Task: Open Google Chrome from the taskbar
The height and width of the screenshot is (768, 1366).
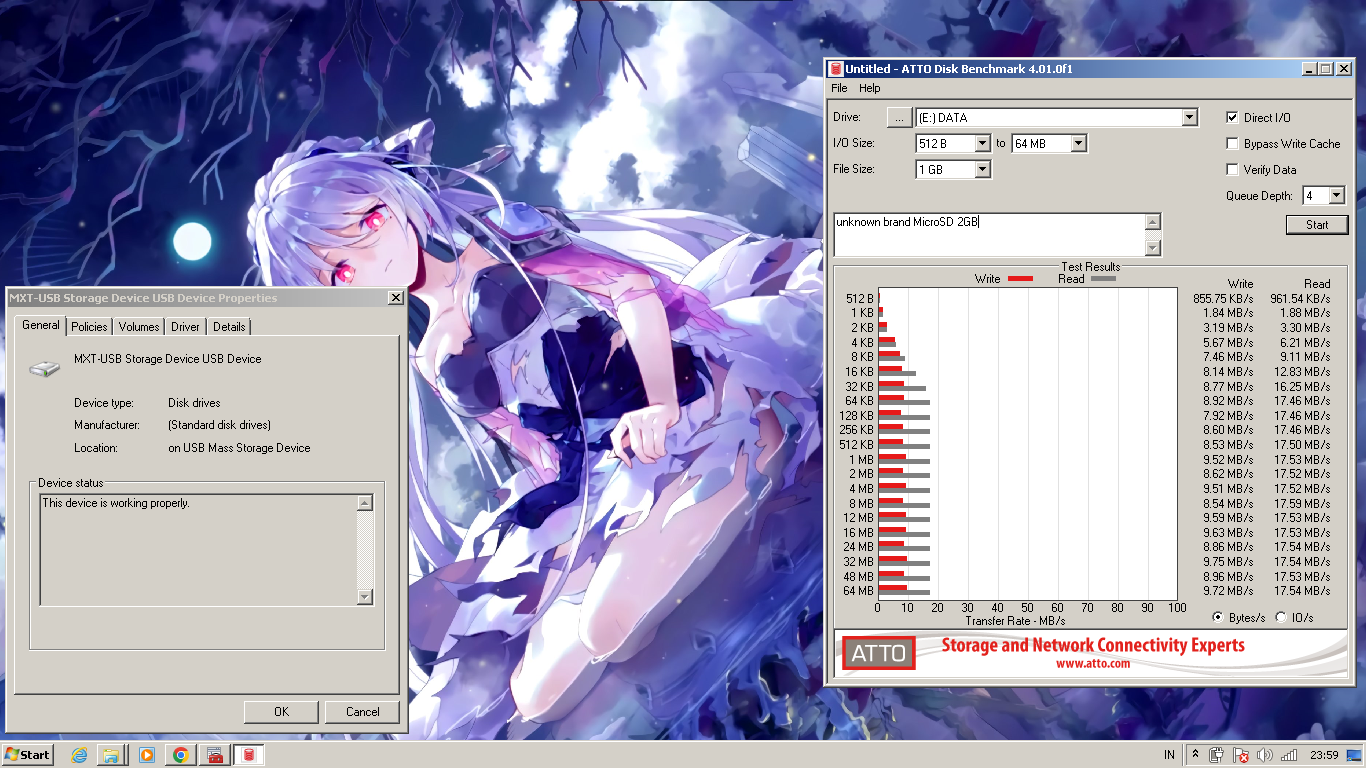Action: coord(181,755)
